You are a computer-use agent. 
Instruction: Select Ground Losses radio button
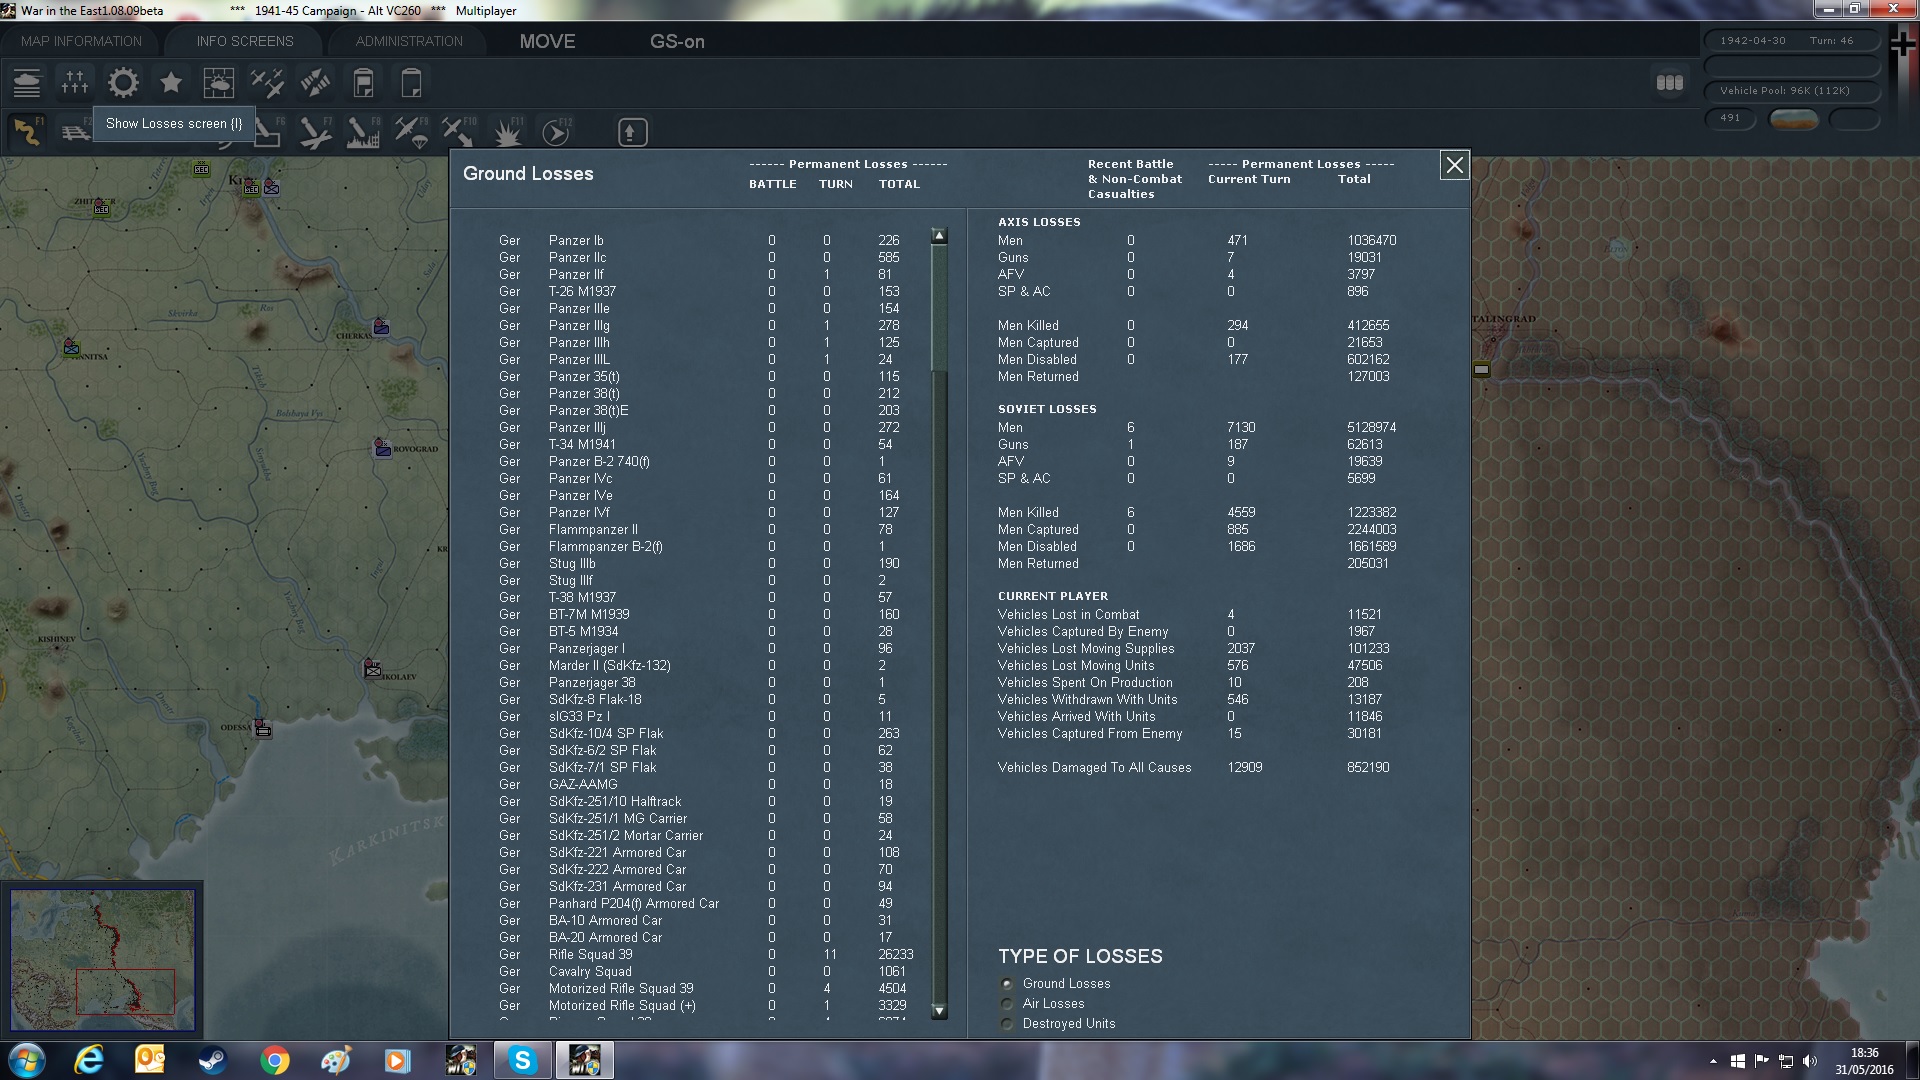(x=1007, y=984)
